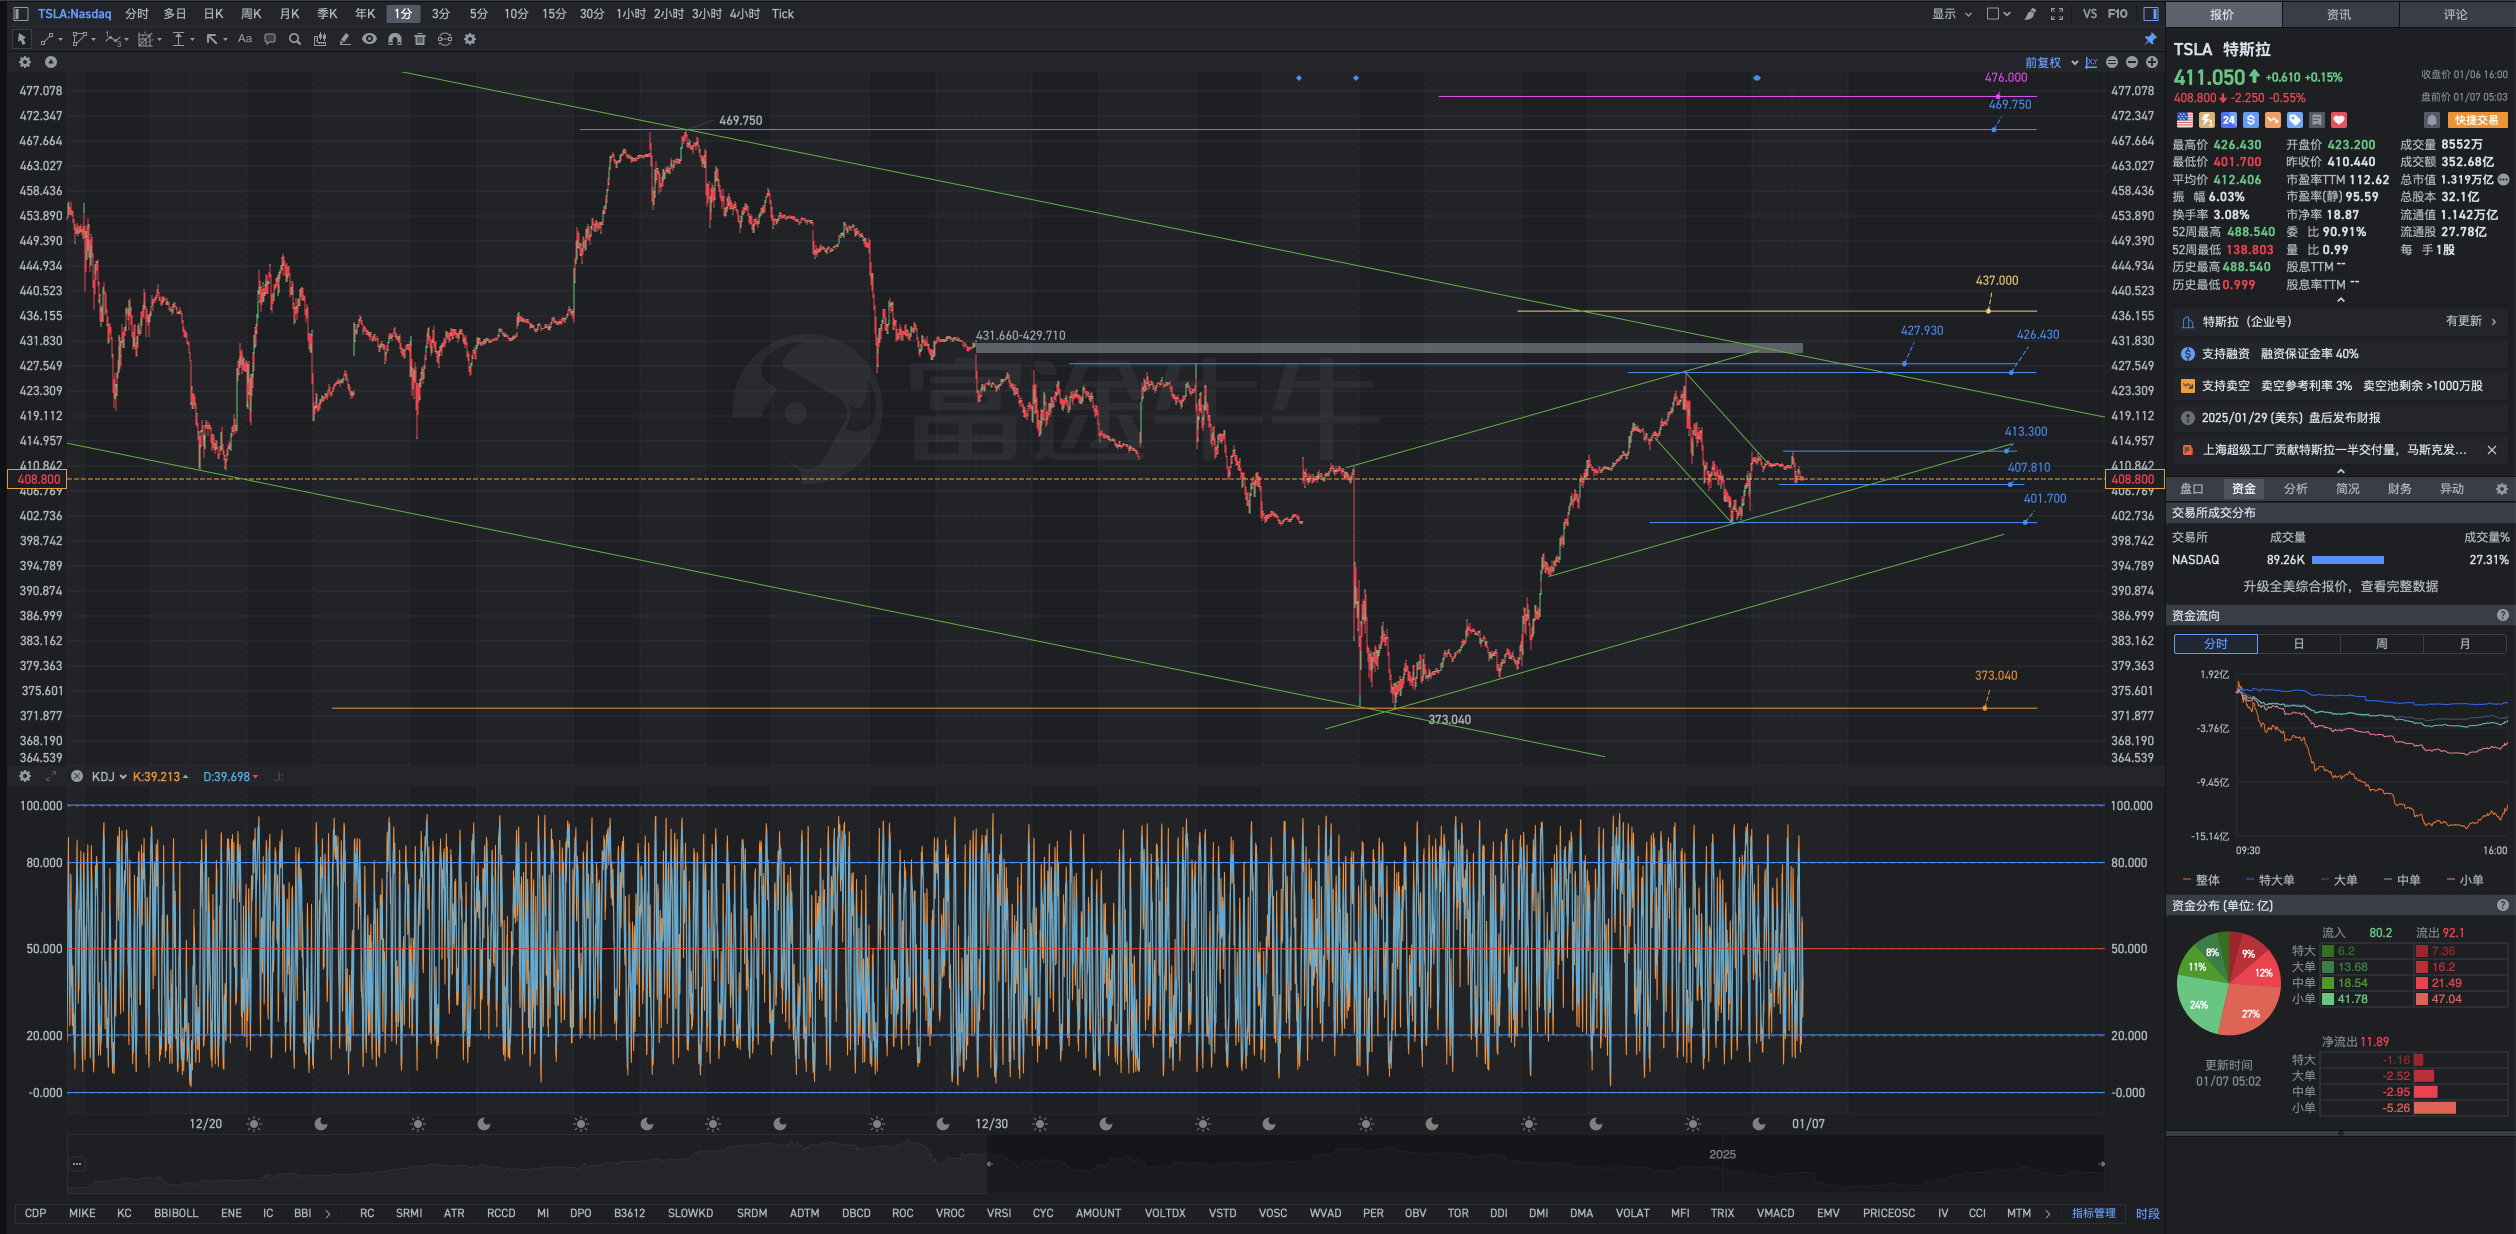This screenshot has height=1234, width=2516.
Task: Expand the KDJ indicator pane
Action: pyautogui.click(x=51, y=776)
